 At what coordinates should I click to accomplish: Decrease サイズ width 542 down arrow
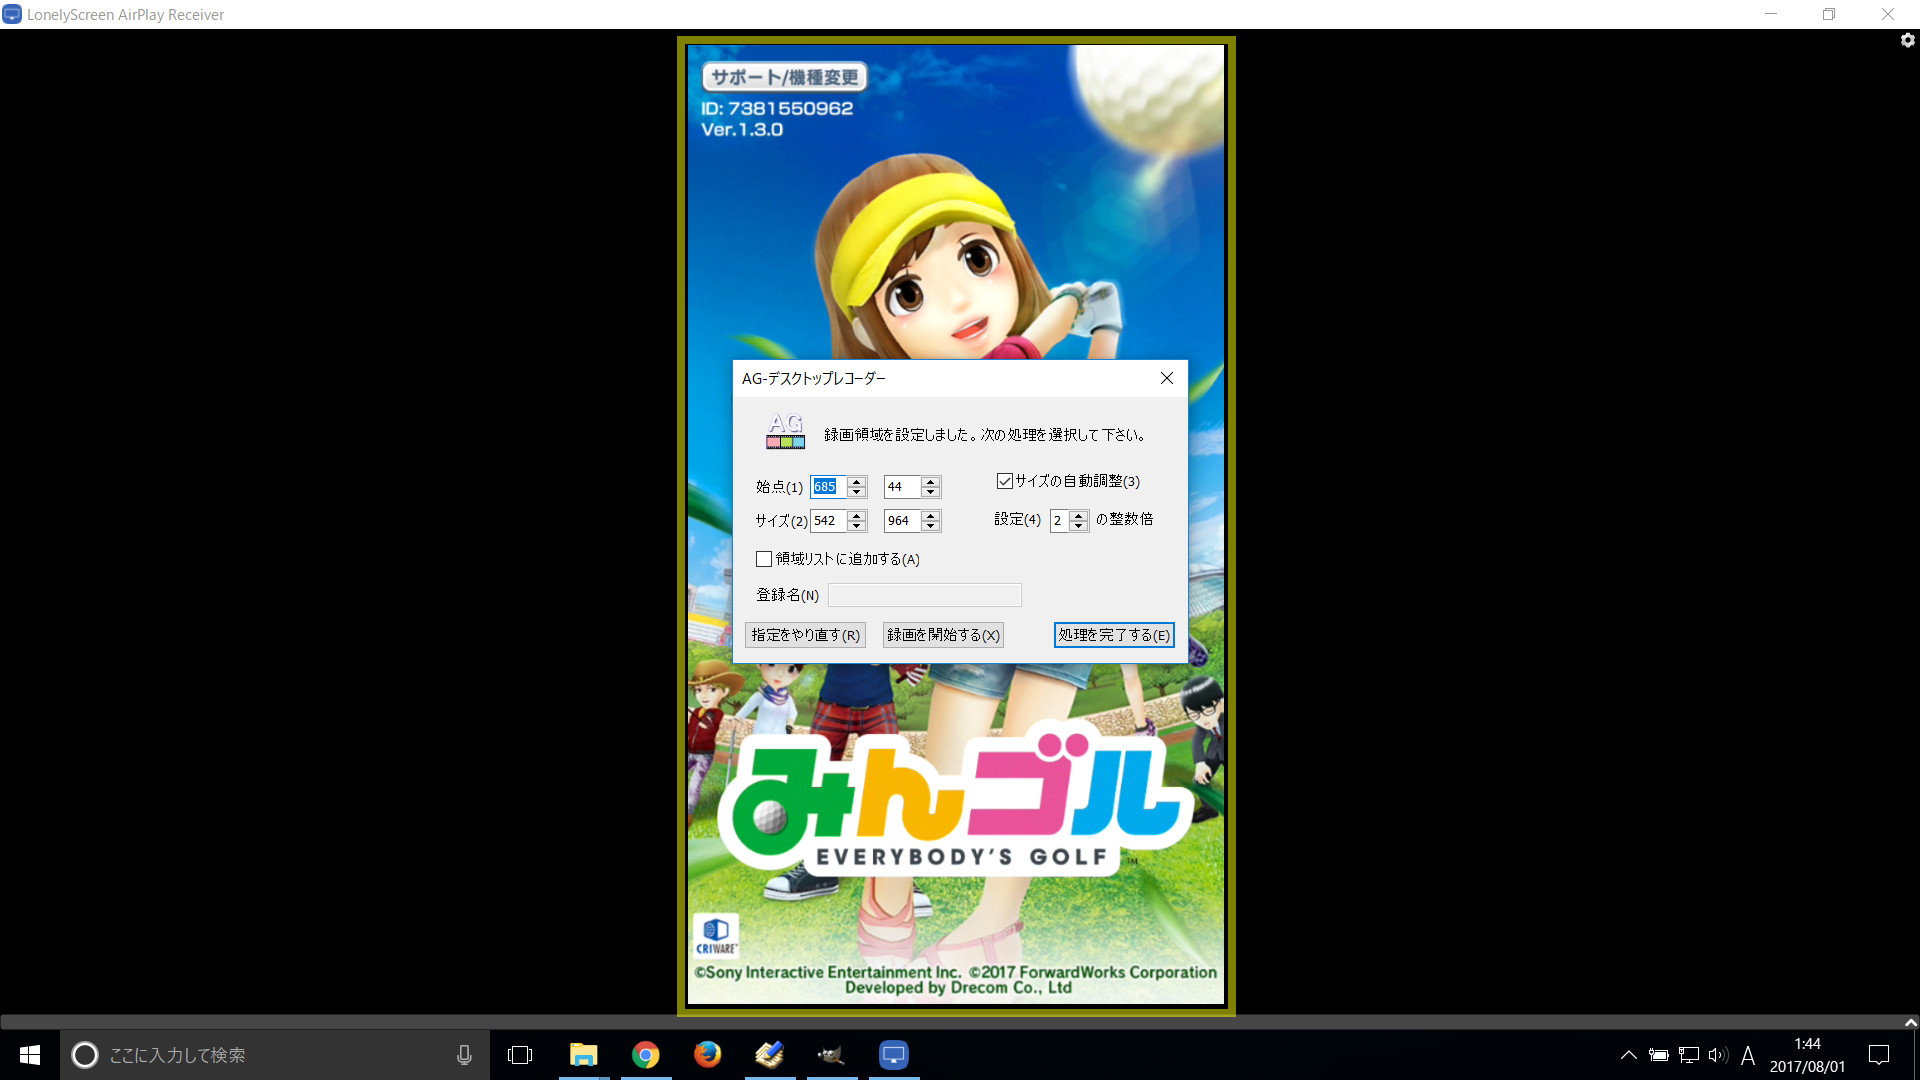click(856, 526)
